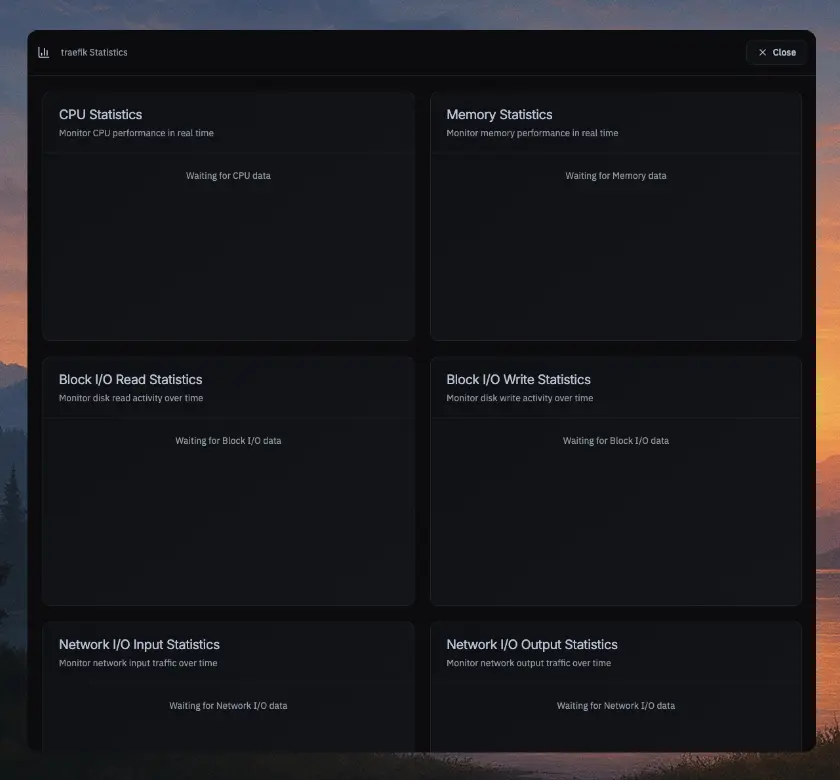
Task: Close the traefik Statistics dialog
Action: pyautogui.click(x=776, y=52)
